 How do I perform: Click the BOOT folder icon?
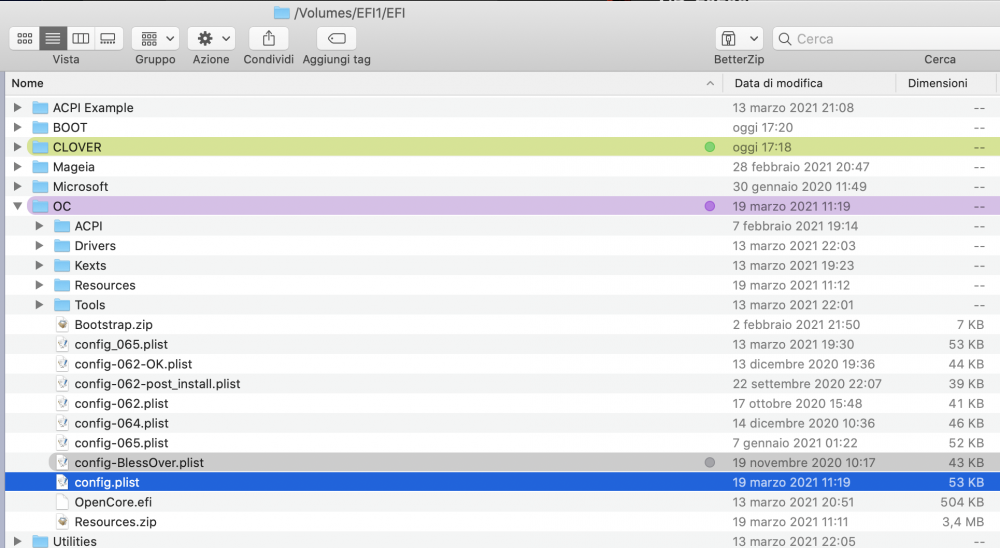(x=40, y=128)
